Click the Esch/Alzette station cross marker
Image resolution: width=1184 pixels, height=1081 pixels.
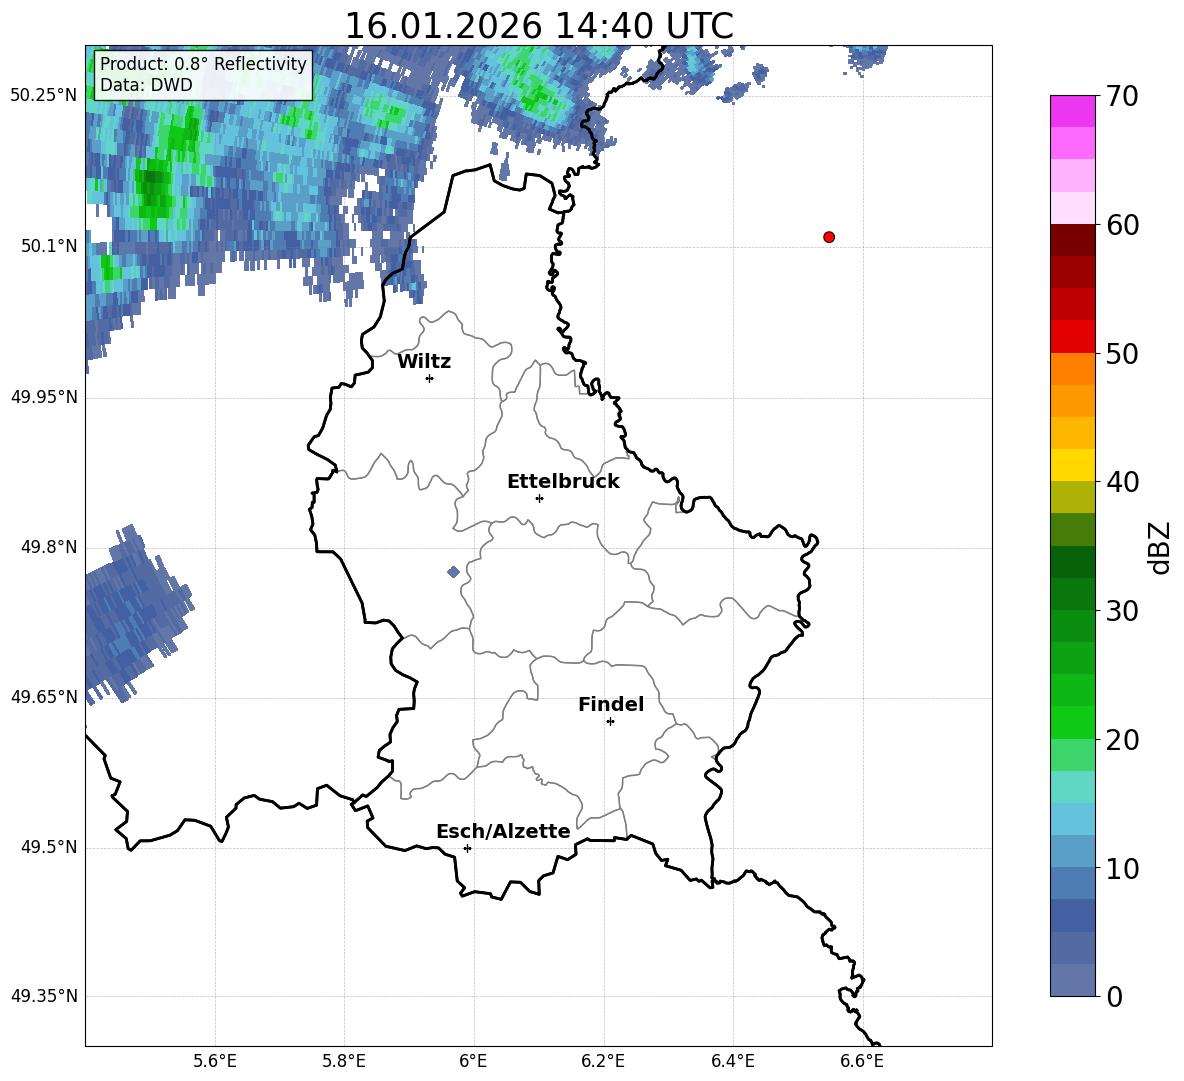(x=467, y=848)
